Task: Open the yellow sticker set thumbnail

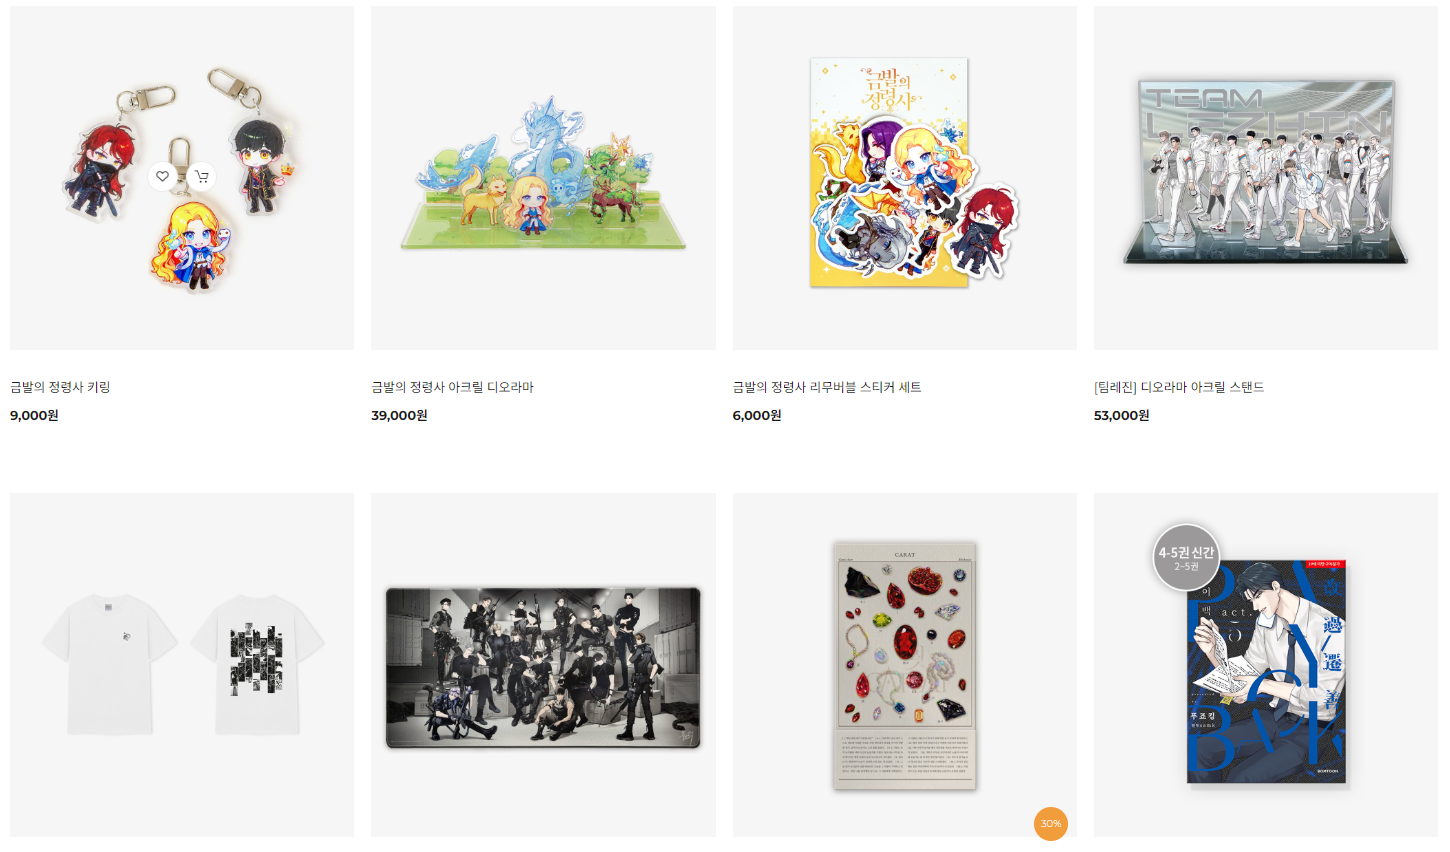Action: 905,178
